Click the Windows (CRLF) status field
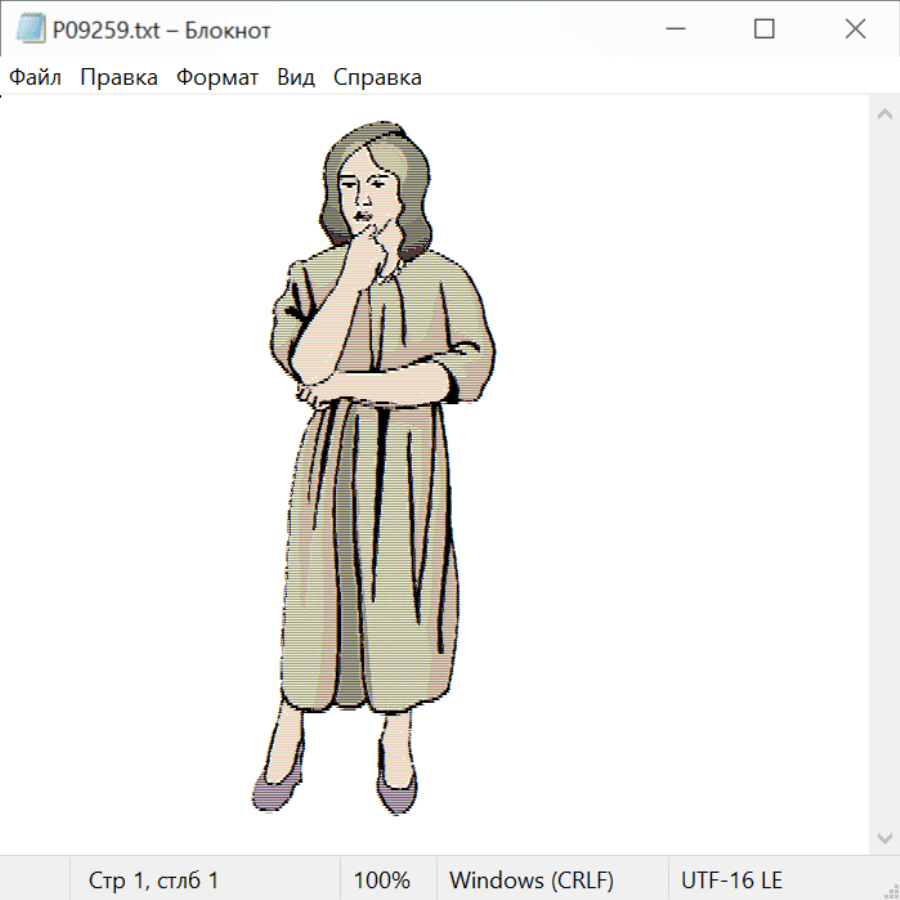 click(531, 881)
